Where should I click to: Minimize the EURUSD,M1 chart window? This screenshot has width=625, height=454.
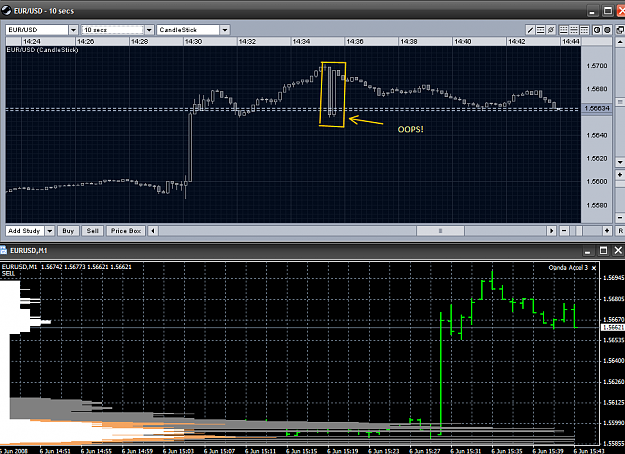point(587,251)
